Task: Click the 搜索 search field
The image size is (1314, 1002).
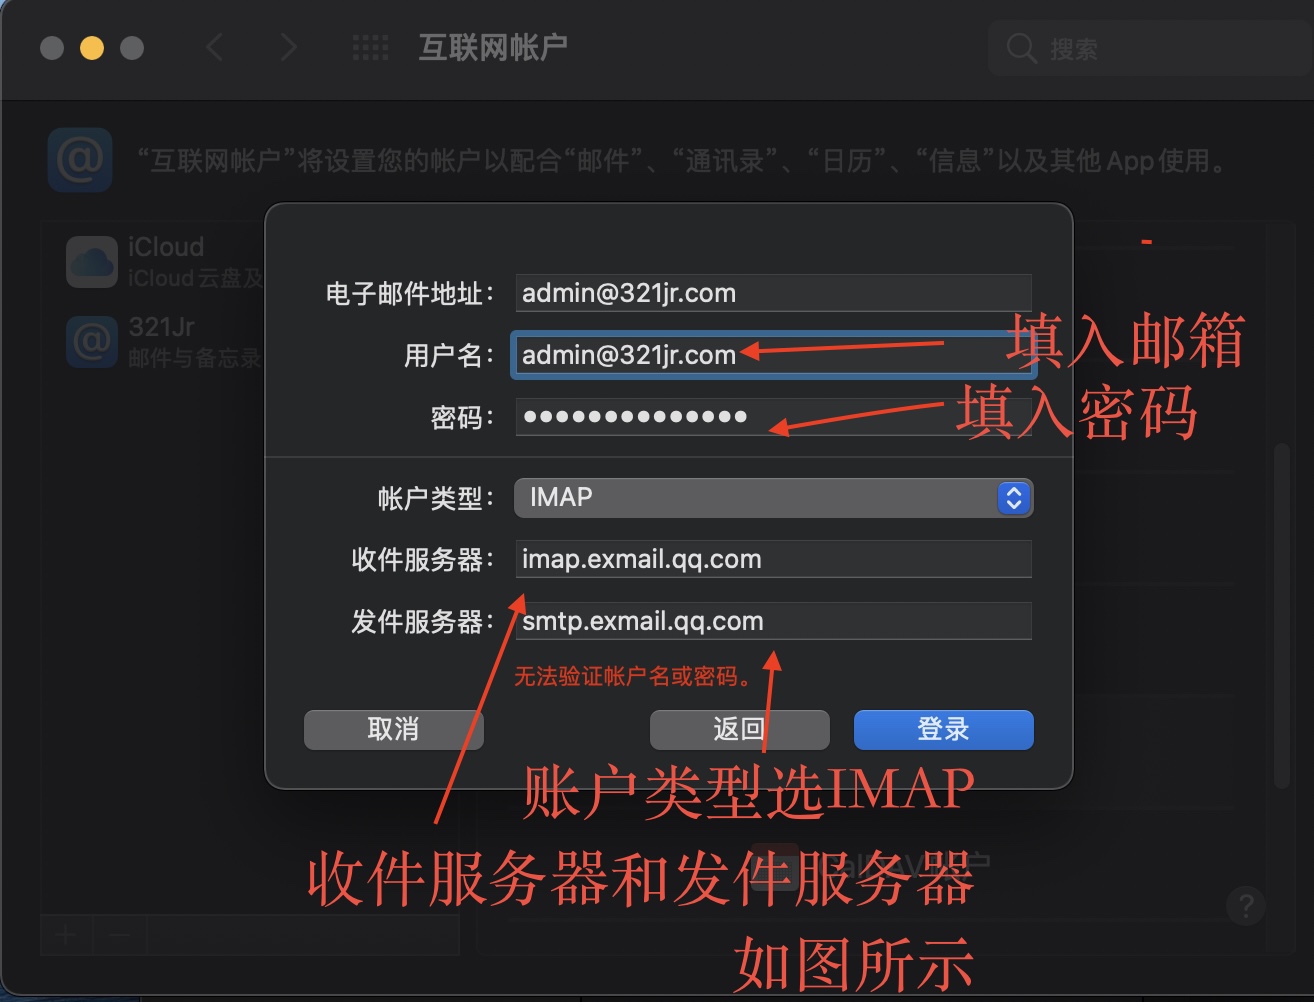Action: coord(1150,48)
